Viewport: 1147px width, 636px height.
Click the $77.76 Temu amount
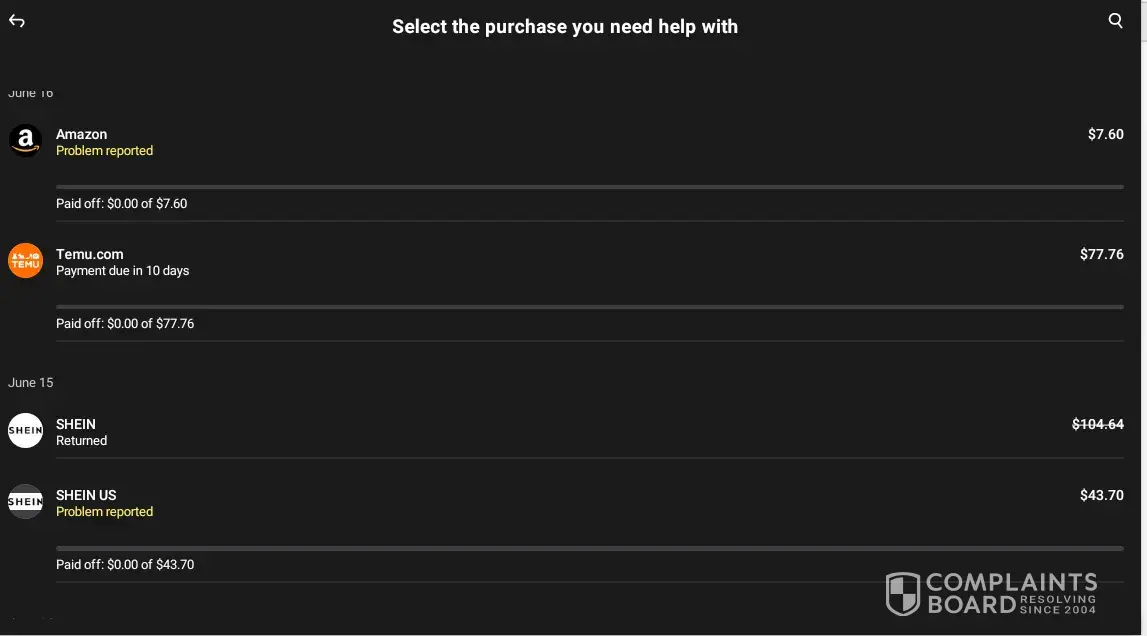pos(1101,254)
